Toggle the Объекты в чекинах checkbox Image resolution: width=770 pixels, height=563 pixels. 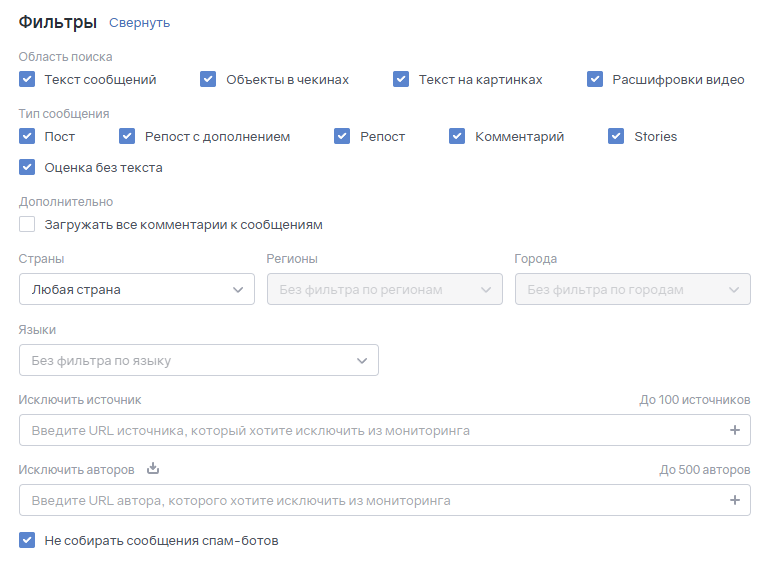(x=208, y=79)
